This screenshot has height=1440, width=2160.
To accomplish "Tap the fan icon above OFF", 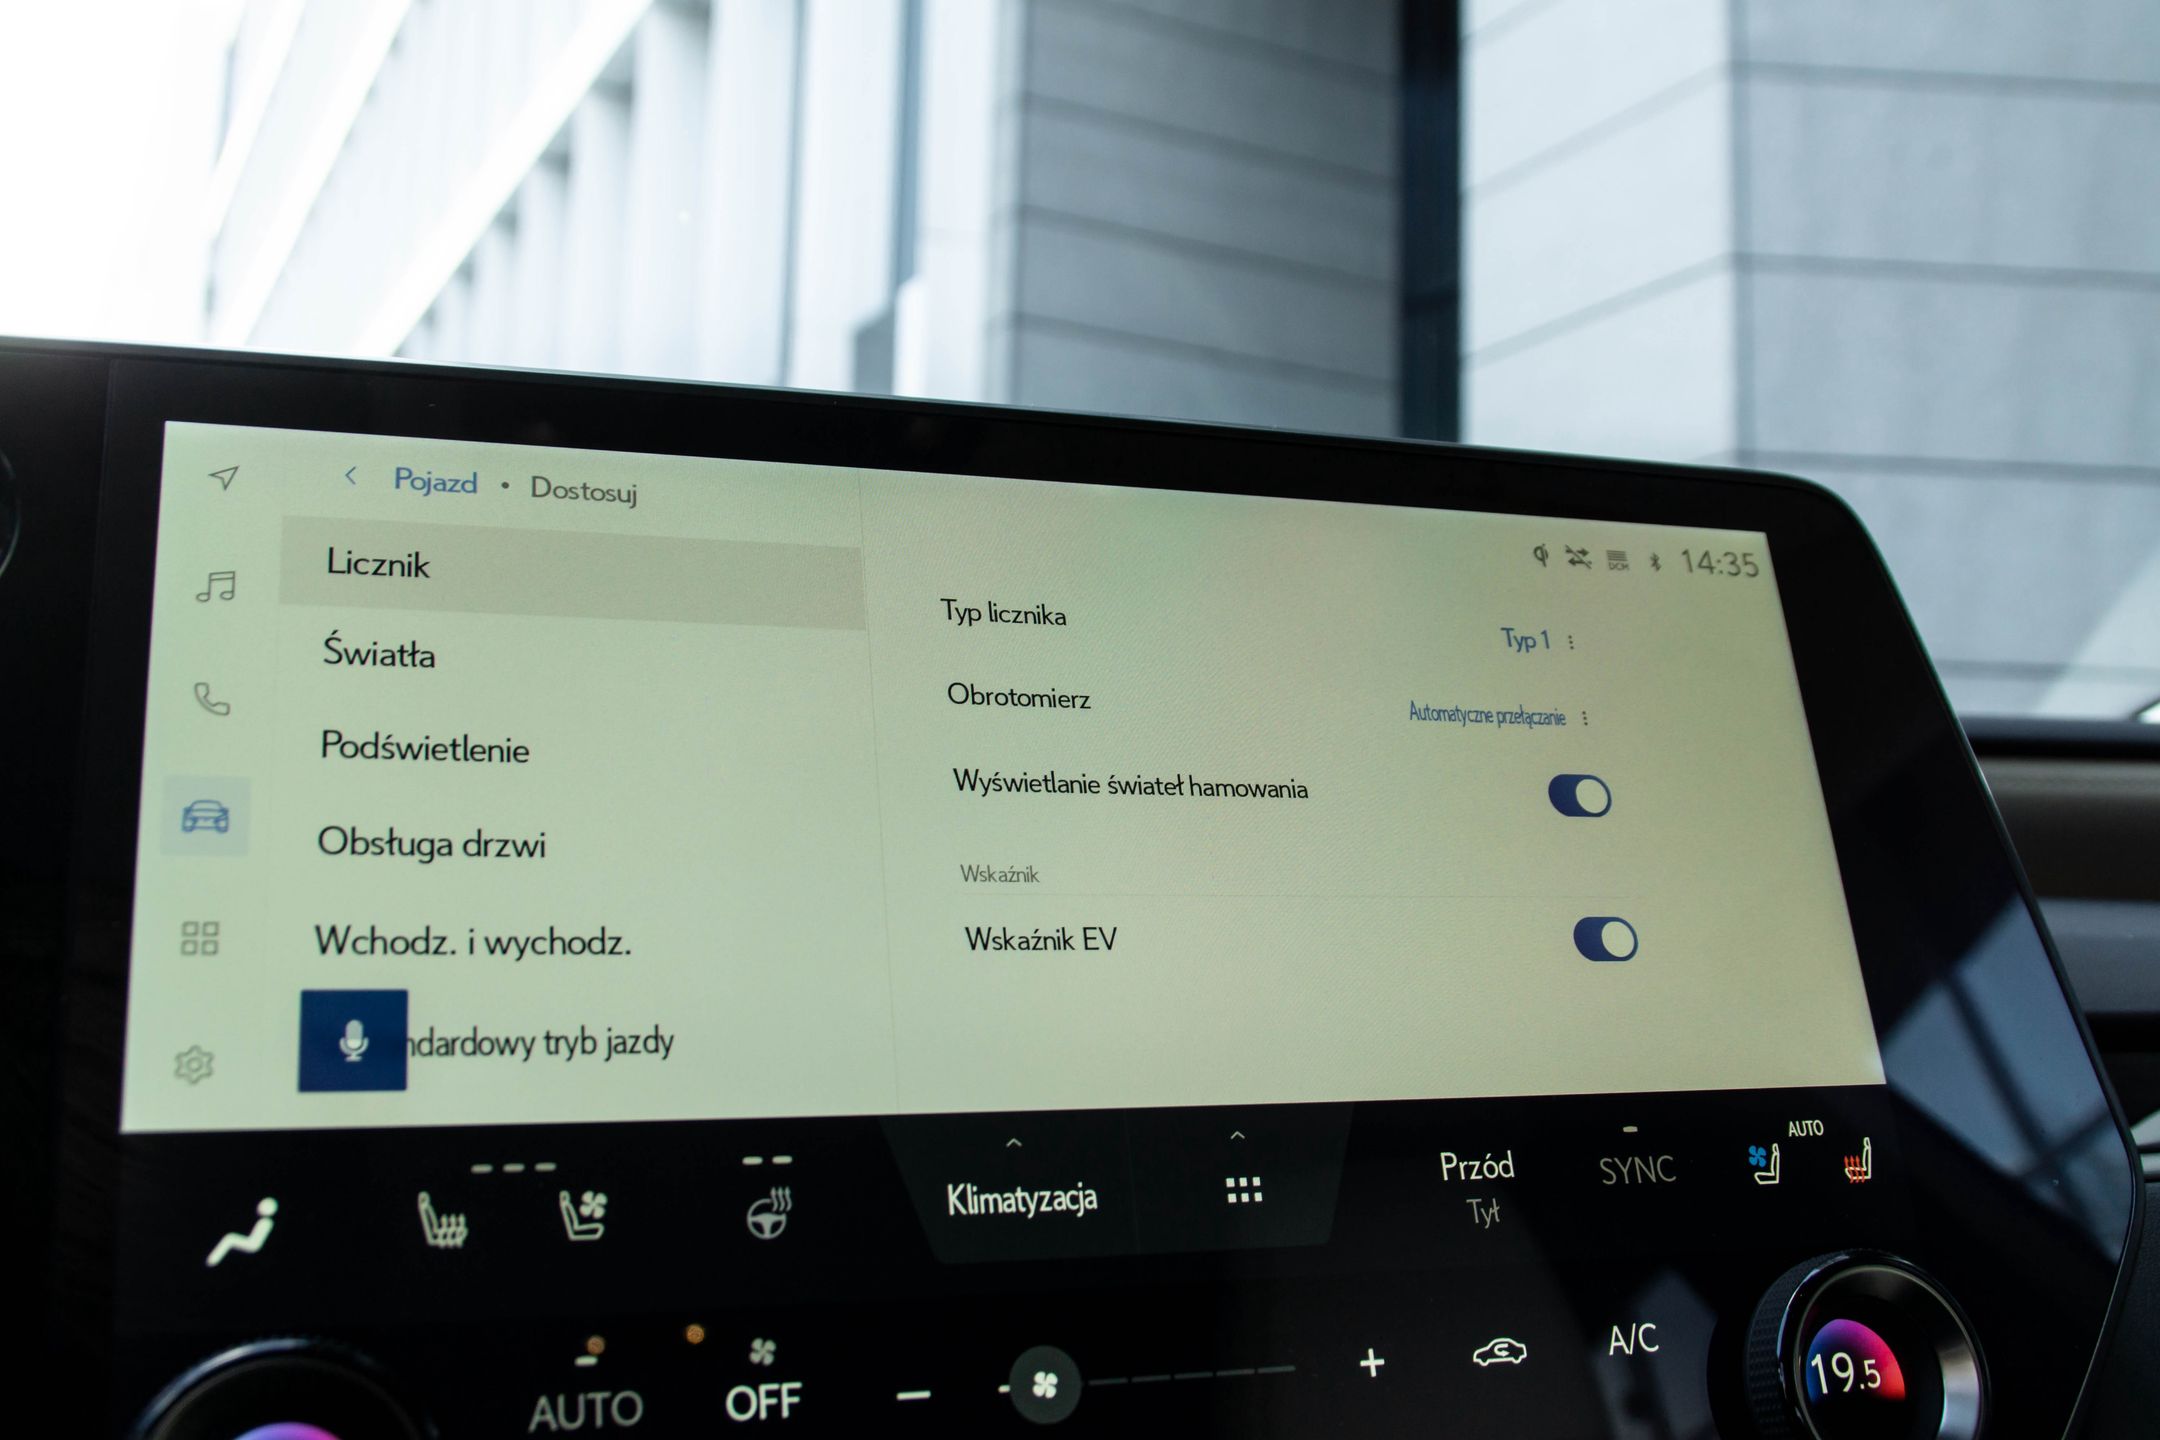I will 762,1353.
